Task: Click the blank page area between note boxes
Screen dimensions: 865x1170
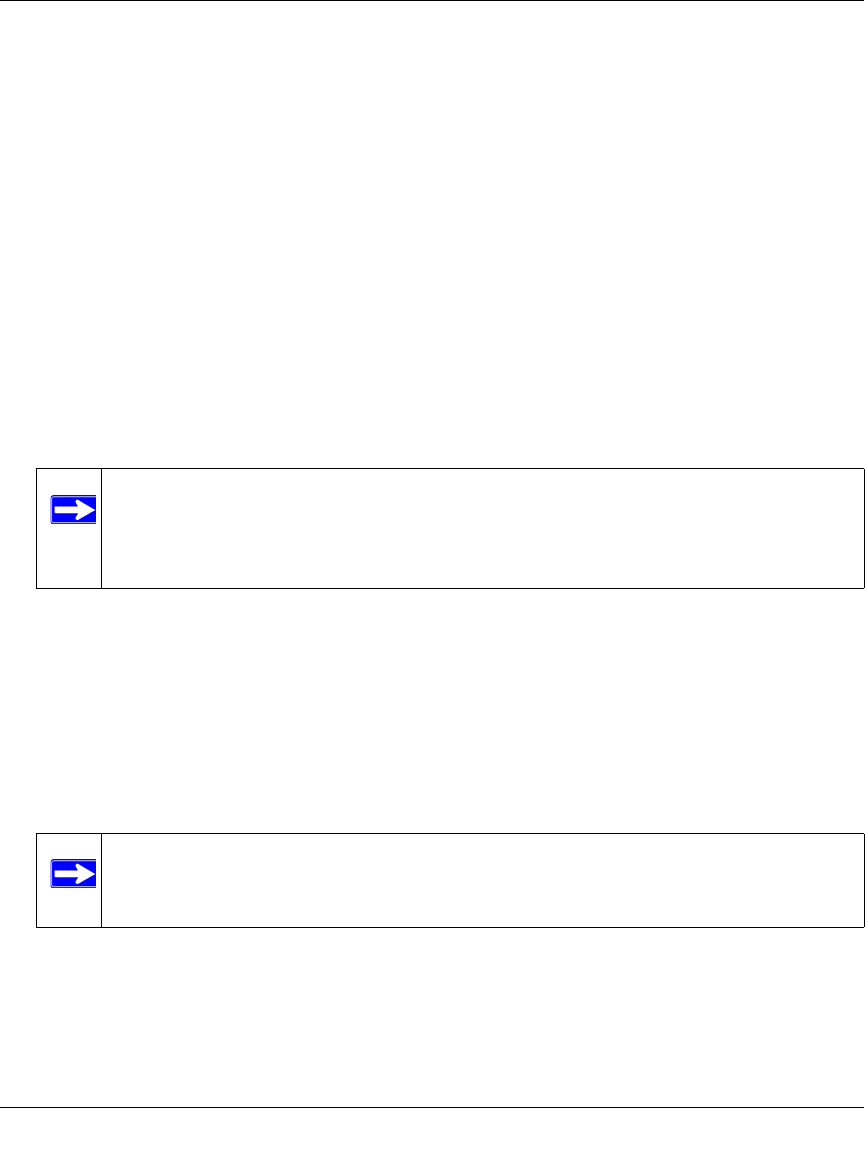Action: coord(432,710)
